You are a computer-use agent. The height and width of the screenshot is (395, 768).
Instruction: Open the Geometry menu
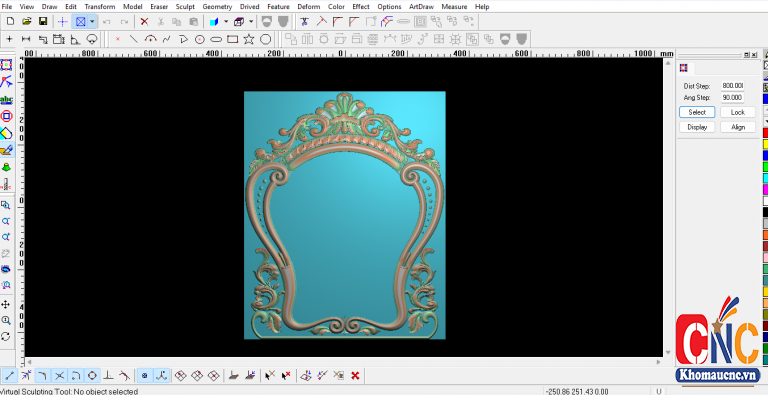tap(217, 7)
